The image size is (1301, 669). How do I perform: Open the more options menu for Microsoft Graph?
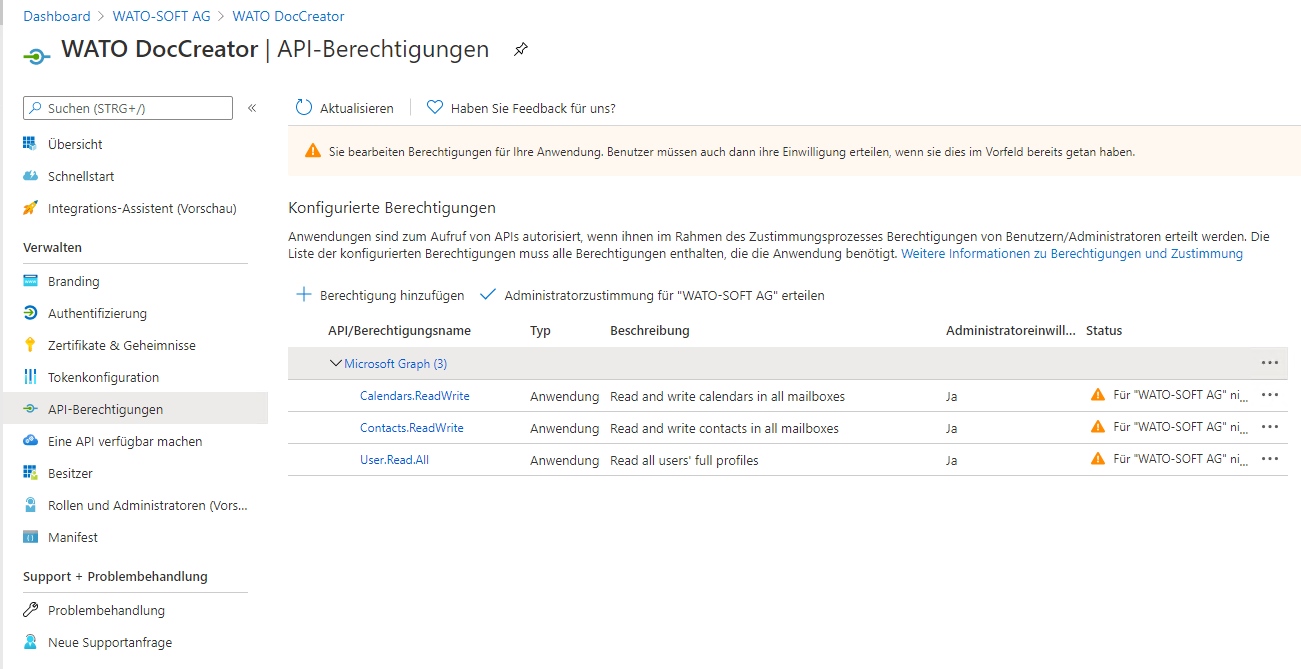point(1270,363)
